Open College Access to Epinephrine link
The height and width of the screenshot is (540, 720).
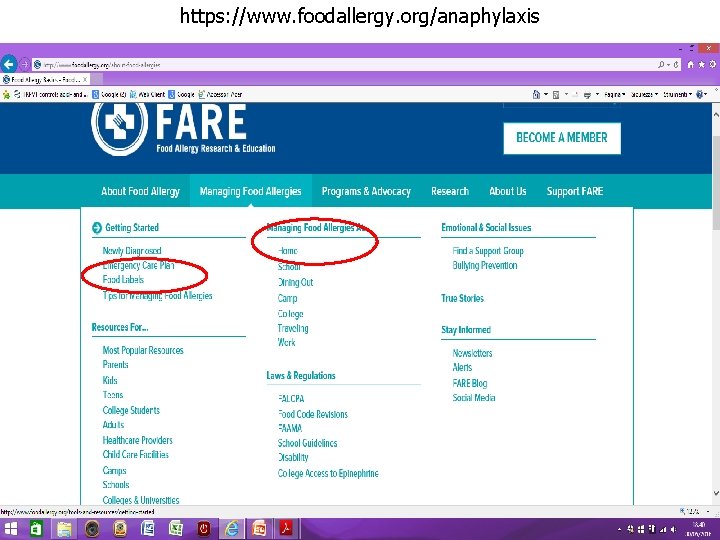[328, 473]
